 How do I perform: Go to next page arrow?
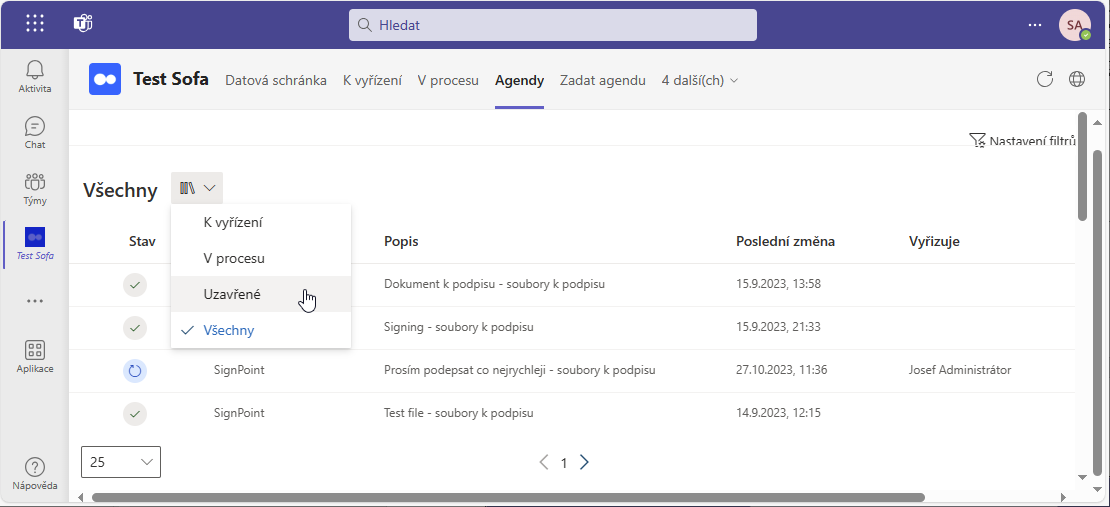pos(584,462)
